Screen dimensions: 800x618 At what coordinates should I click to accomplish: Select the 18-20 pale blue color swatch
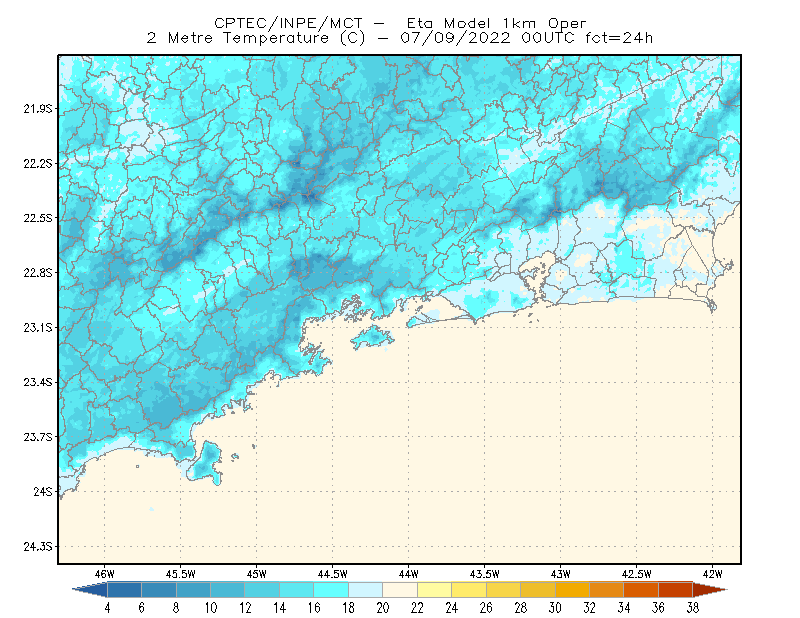pos(365,590)
